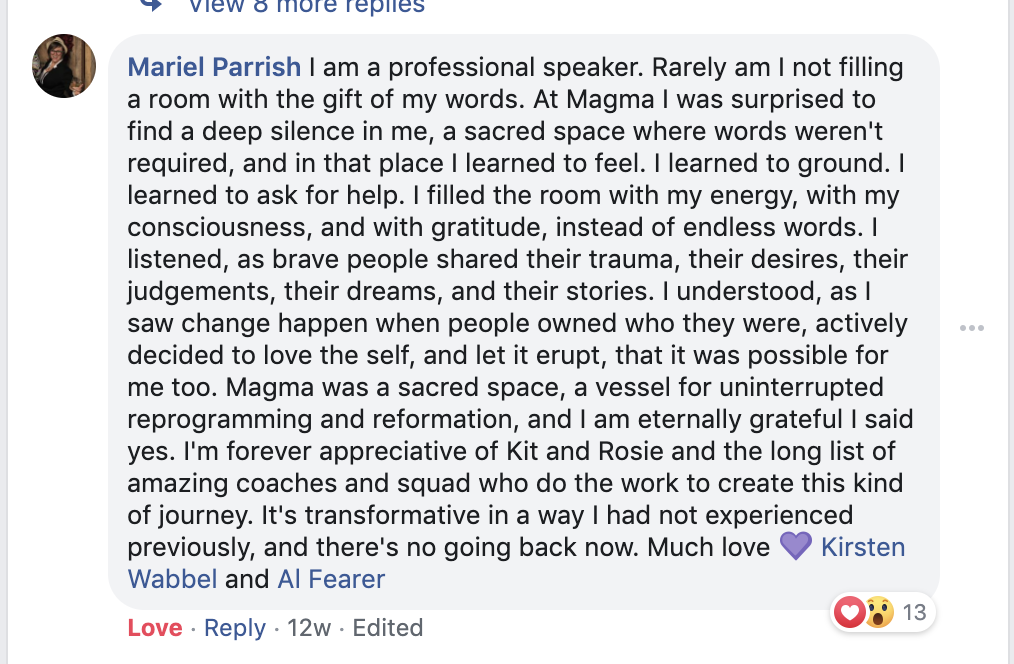The width and height of the screenshot is (1014, 664).
Task: Click the words "amazing coaches and squad"
Action: (292, 483)
